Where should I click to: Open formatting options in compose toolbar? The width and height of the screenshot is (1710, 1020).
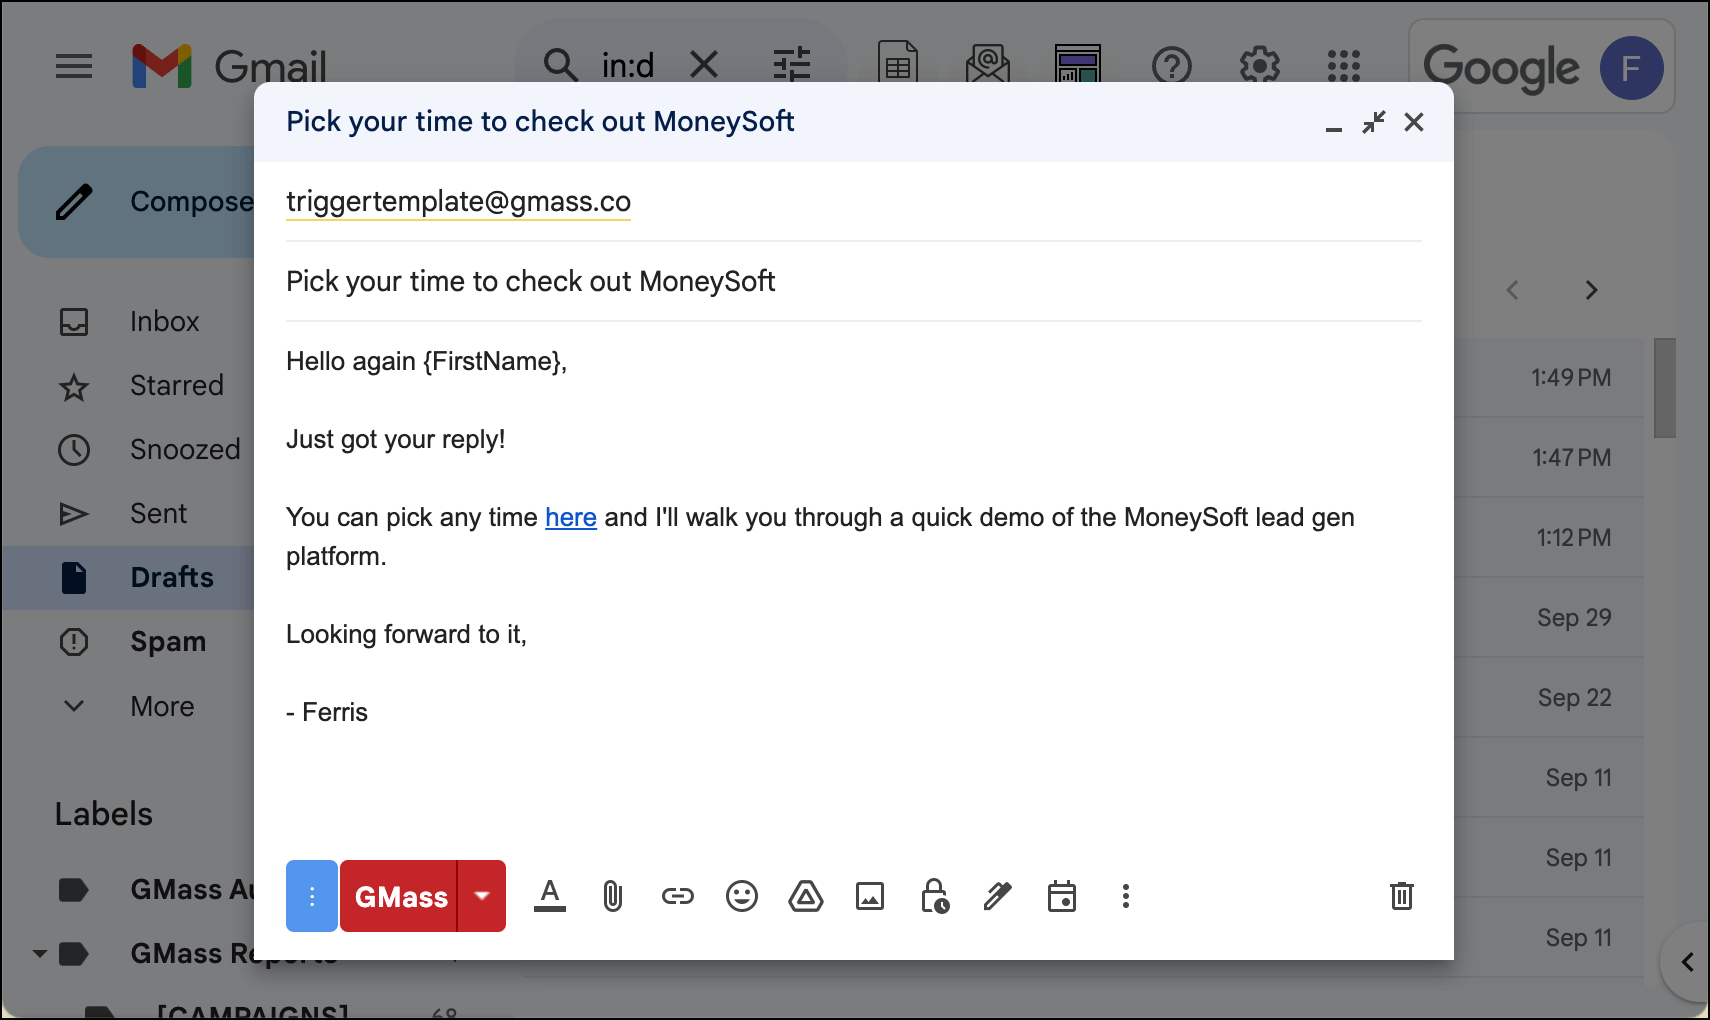(x=550, y=896)
